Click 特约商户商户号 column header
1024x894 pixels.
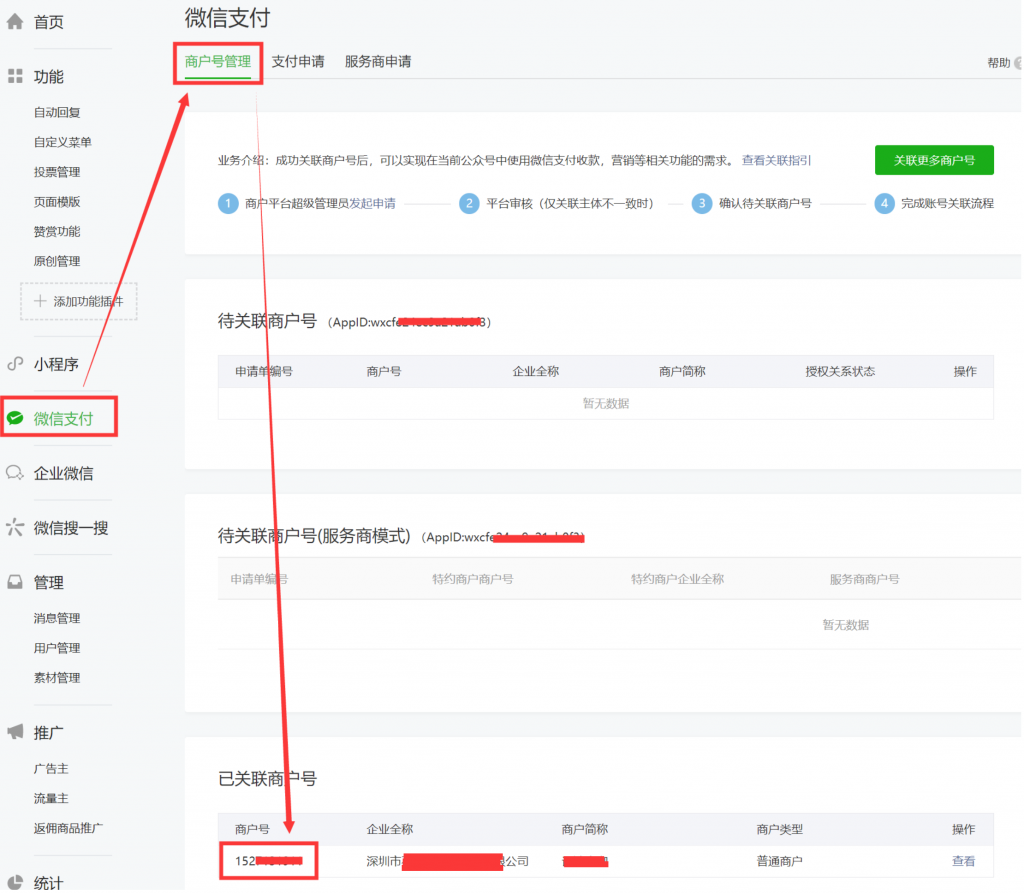472,579
